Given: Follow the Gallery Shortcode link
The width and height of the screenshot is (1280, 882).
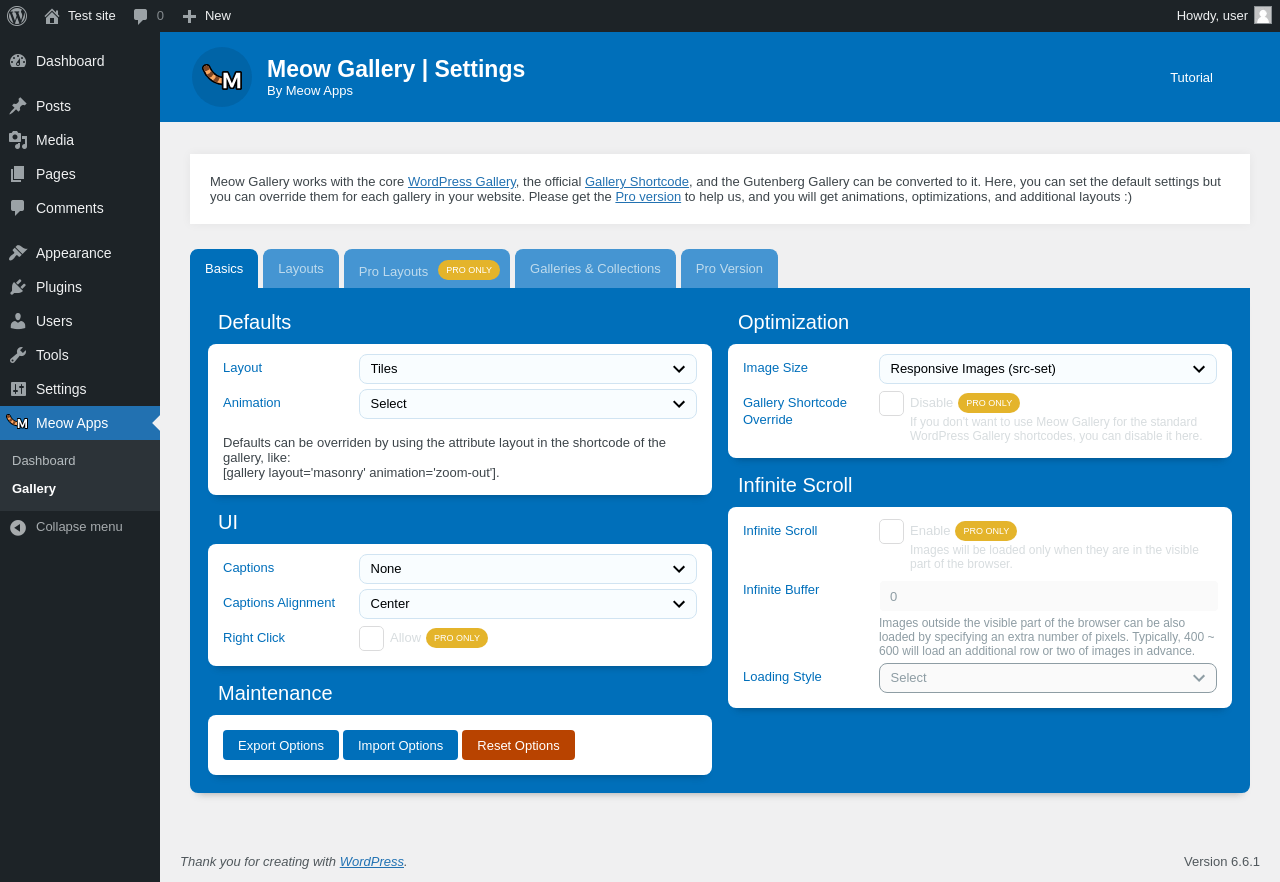Looking at the screenshot, I should tap(637, 182).
